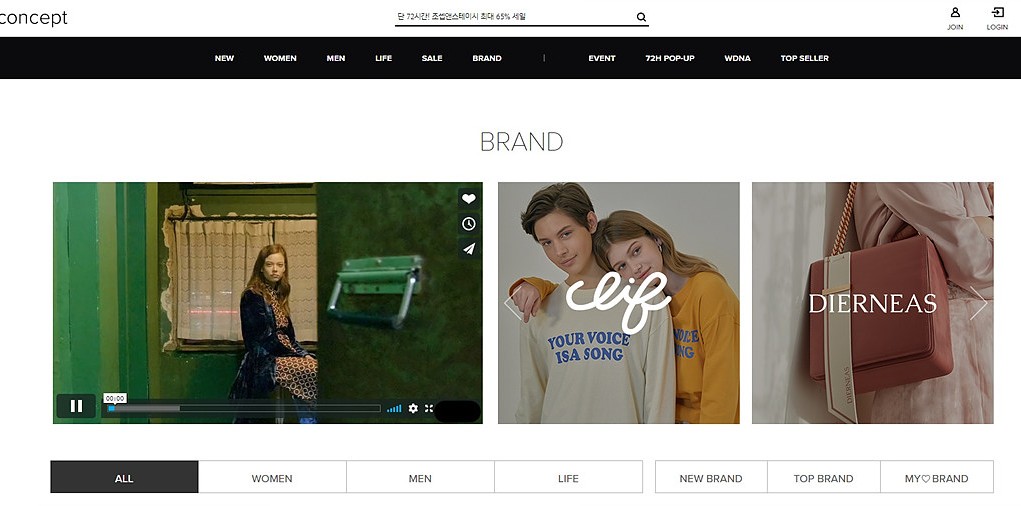Adjust video volume bars
Viewport: 1021px width, 506px height.
(394, 408)
